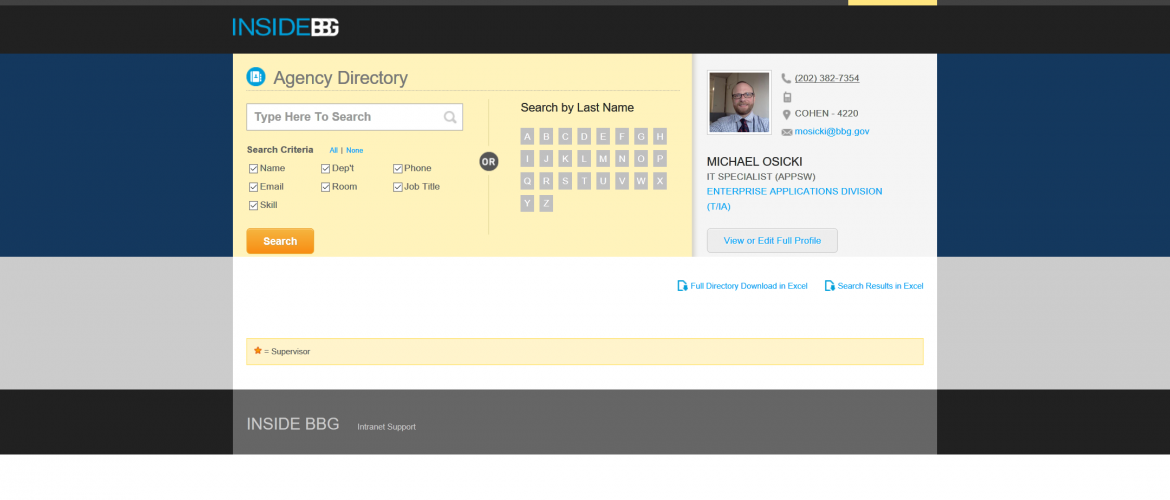
Task: Open View or Edit Full Profile
Action: click(772, 240)
